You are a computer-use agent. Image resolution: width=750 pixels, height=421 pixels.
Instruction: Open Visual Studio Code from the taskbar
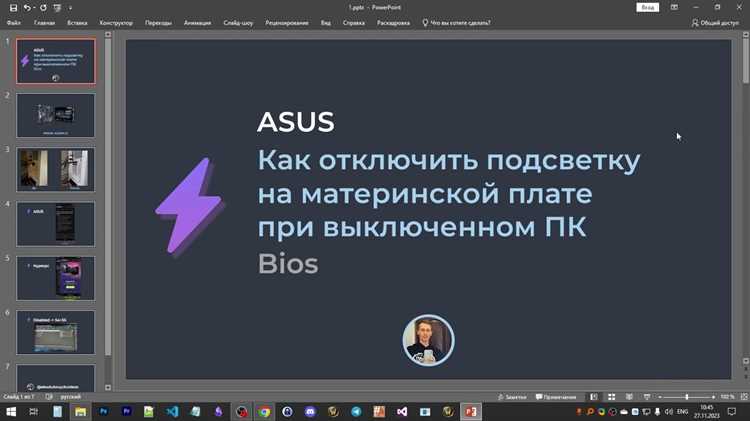[x=172, y=411]
